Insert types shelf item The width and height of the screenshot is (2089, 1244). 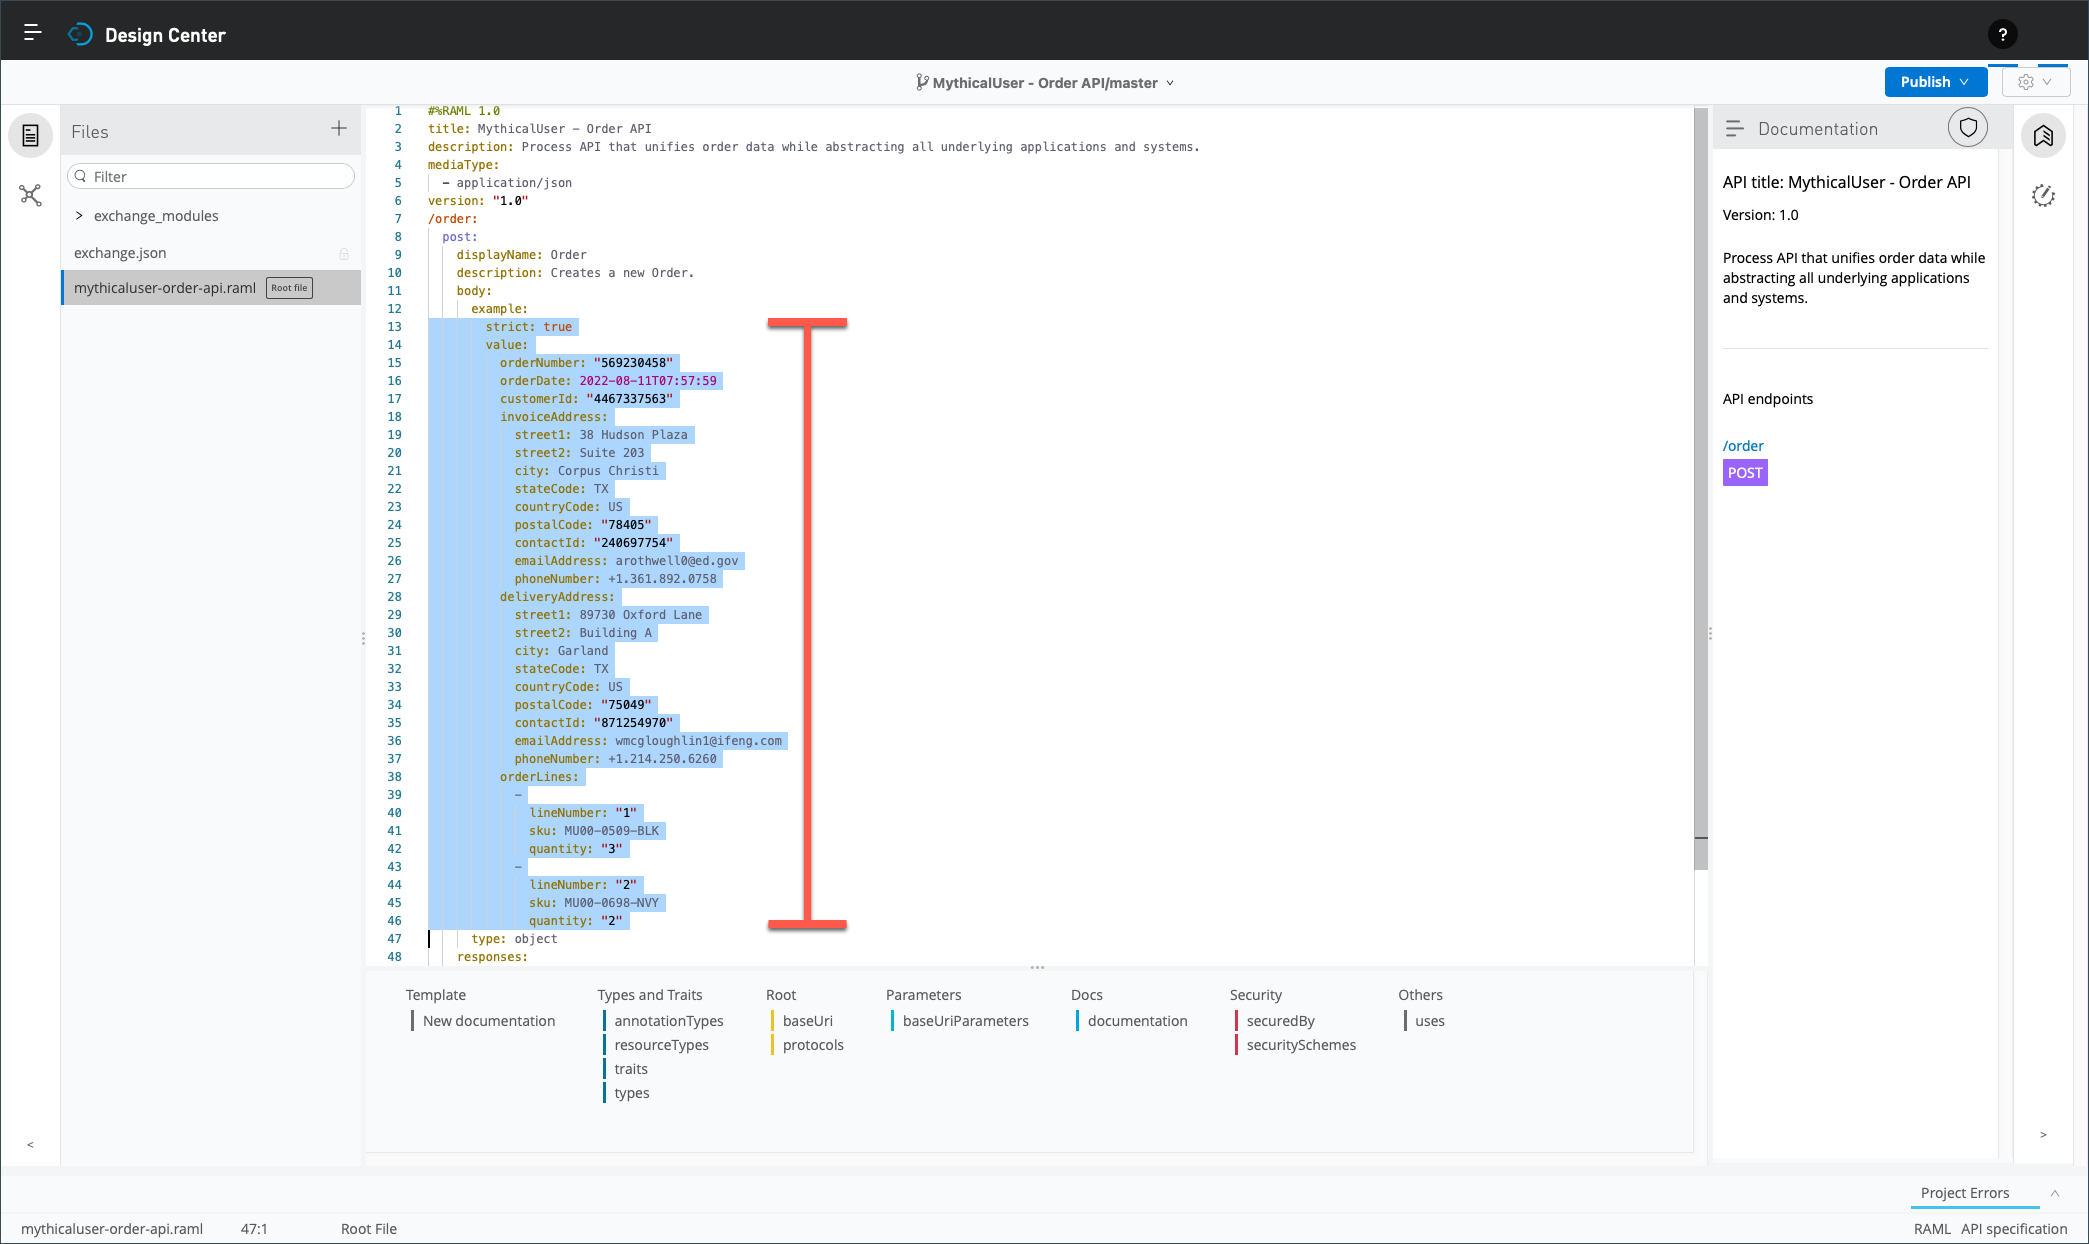[x=631, y=1093]
